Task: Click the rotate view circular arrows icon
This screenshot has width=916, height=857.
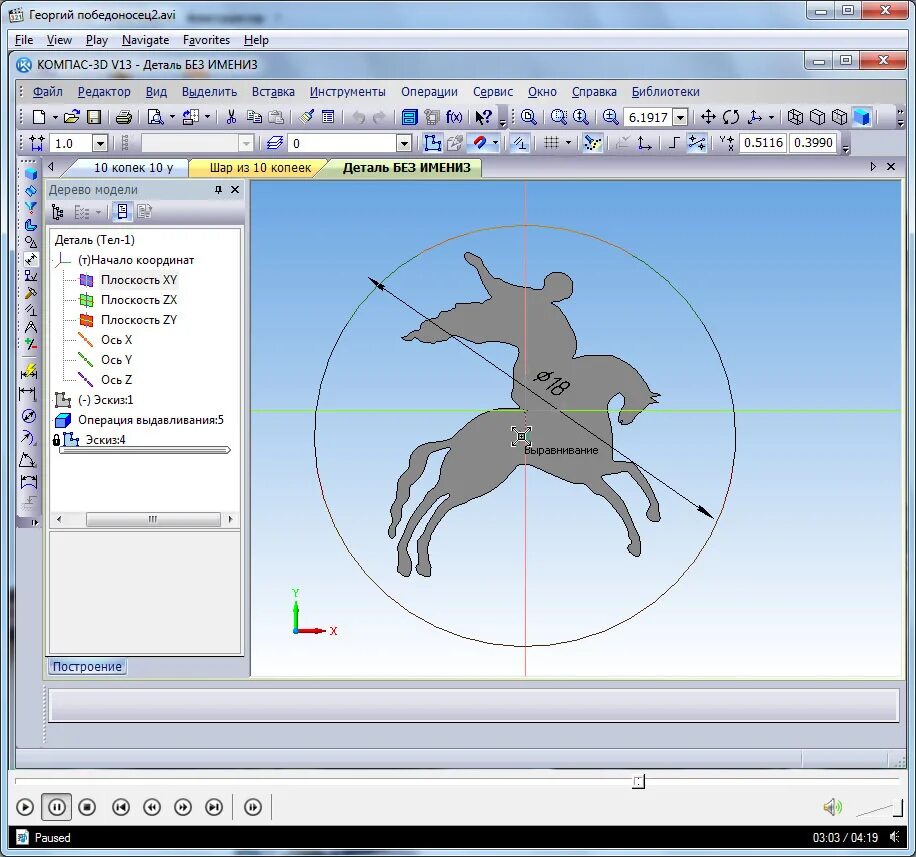Action: pyautogui.click(x=731, y=117)
